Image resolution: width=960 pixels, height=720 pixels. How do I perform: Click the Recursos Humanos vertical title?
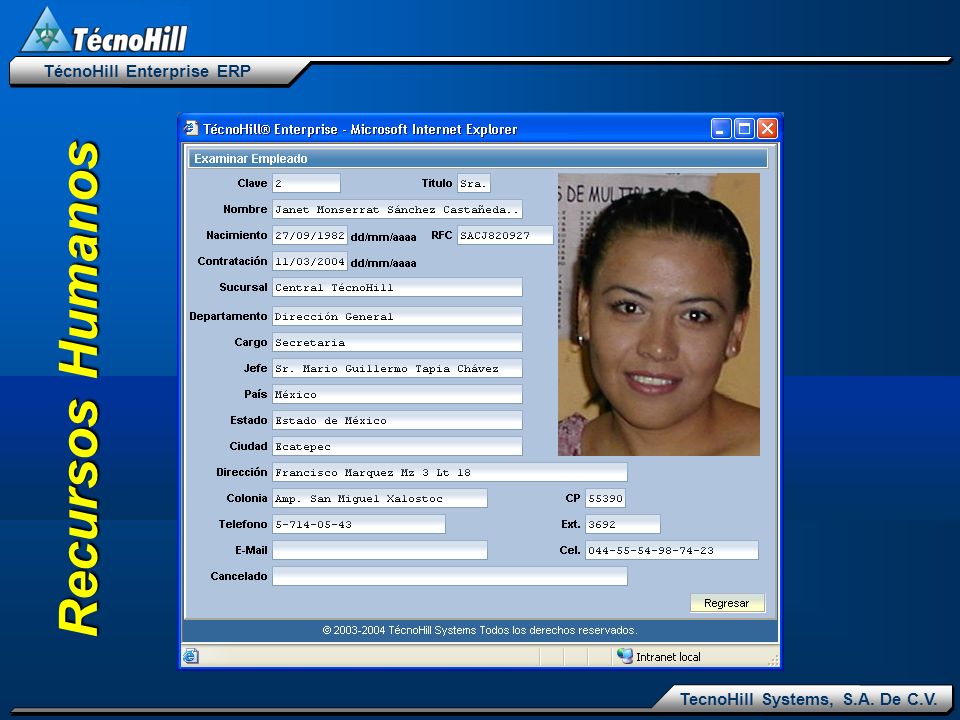pyautogui.click(x=80, y=388)
